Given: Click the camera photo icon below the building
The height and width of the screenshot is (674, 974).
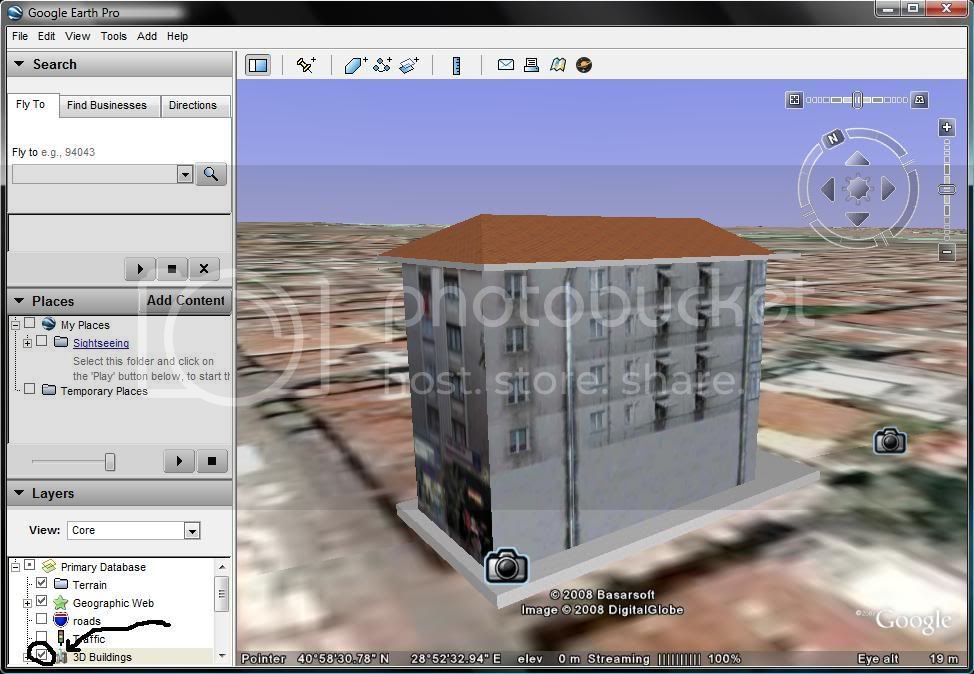Looking at the screenshot, I should click(506, 565).
